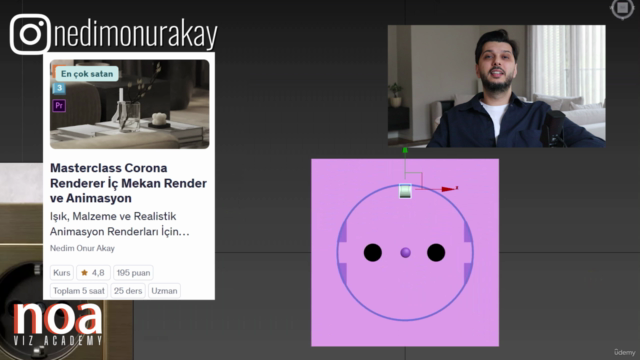Click the Premiere Pro 'Pr' icon
The height and width of the screenshot is (360, 640).
tap(59, 106)
